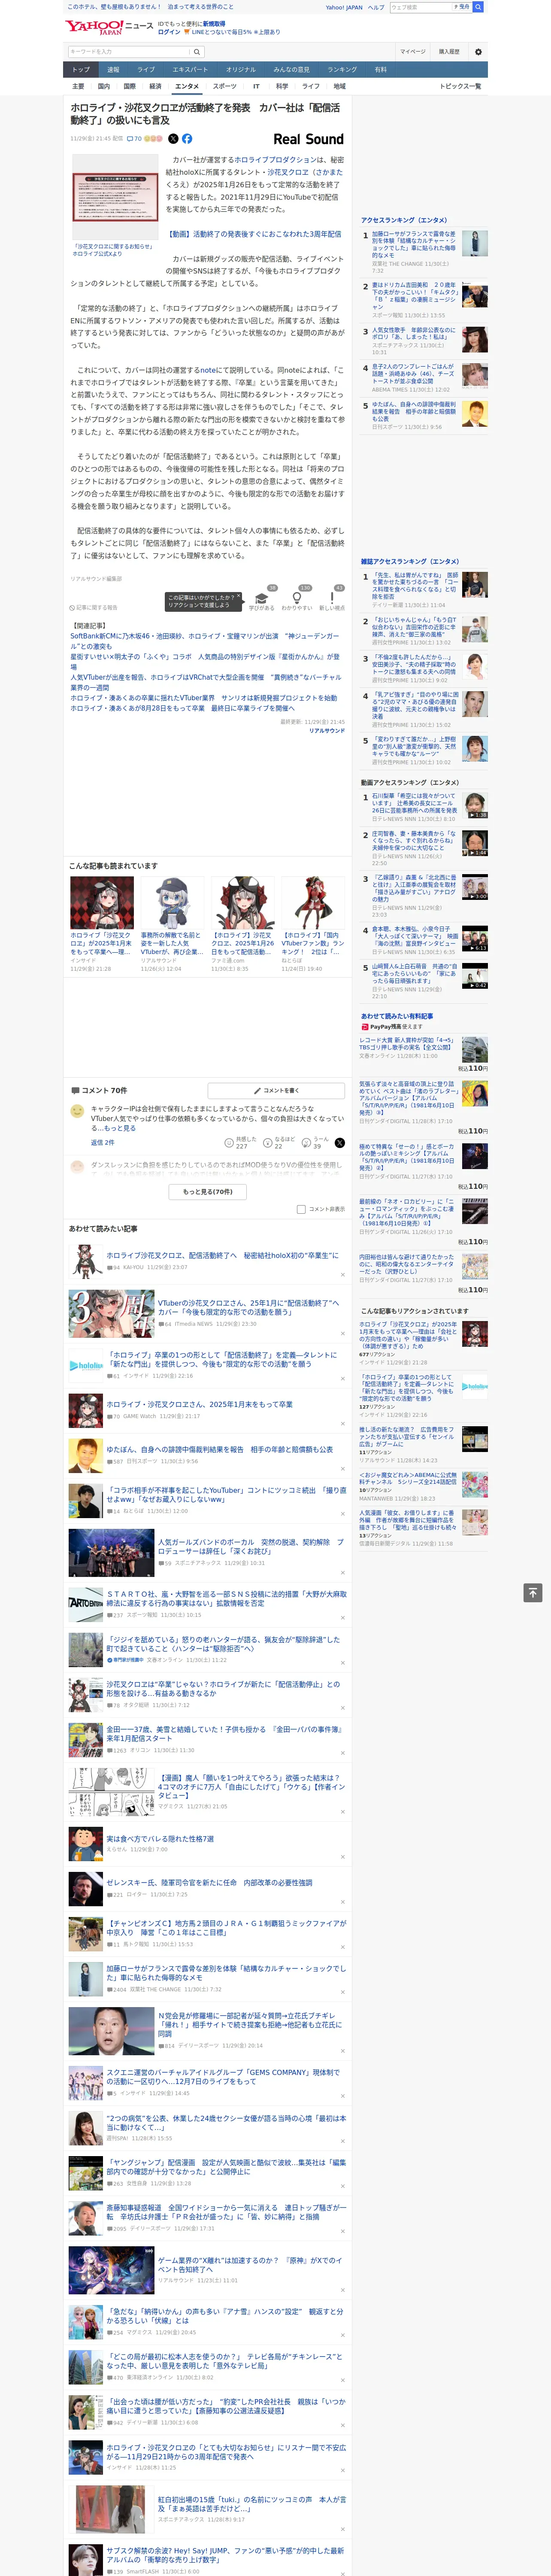This screenshot has height=2576, width=551.
Task: Click the ヘルプ link in header
Action: pyautogui.click(x=376, y=7)
